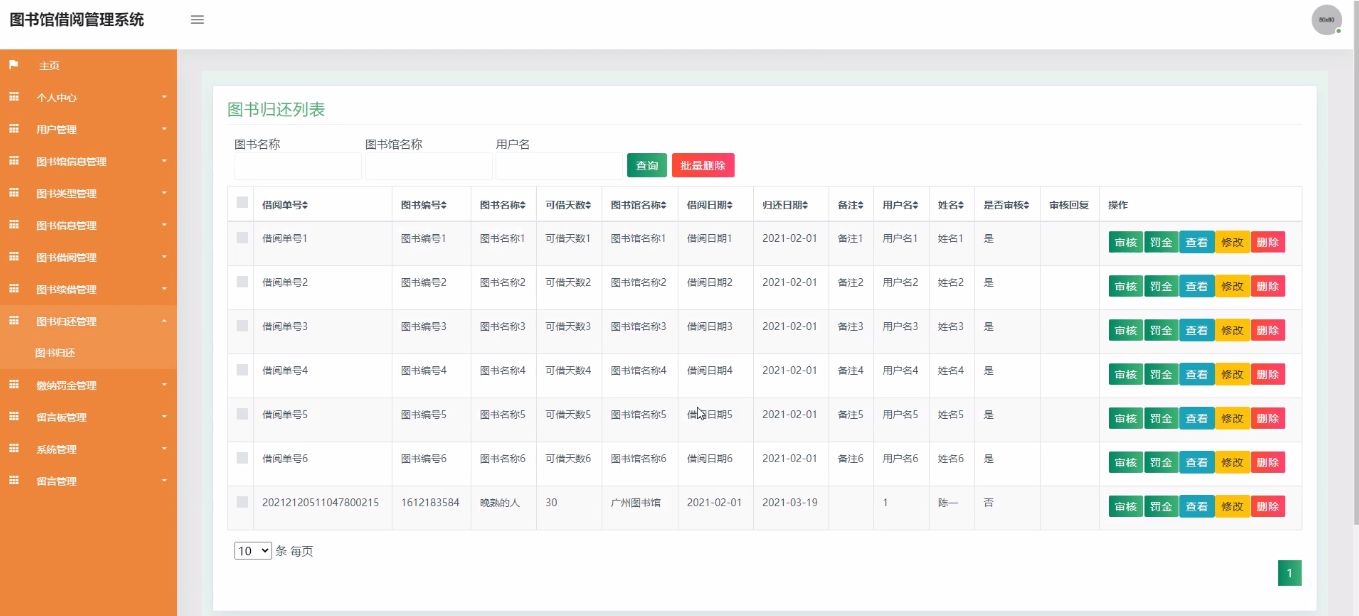Click the grid icon beside 图书信息管理

click(14, 225)
